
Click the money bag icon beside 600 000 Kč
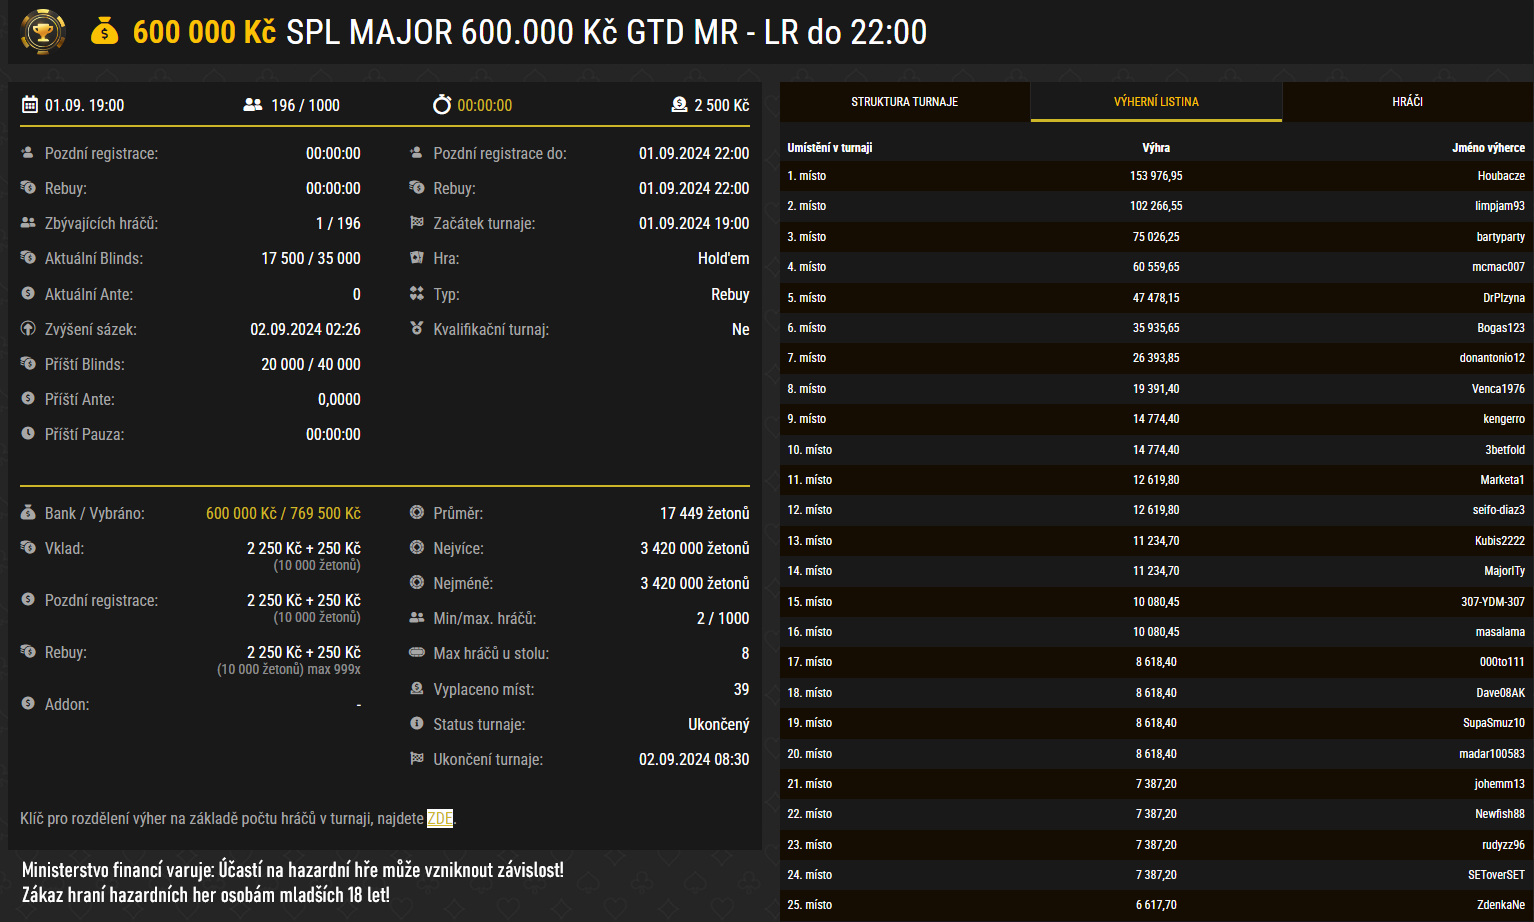(105, 32)
